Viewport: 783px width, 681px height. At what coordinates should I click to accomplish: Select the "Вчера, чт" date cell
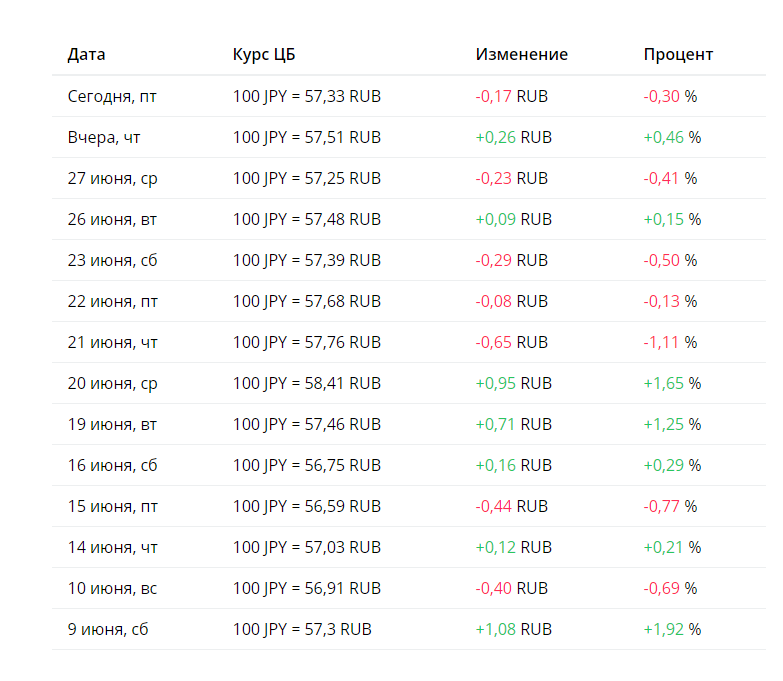tap(105, 138)
